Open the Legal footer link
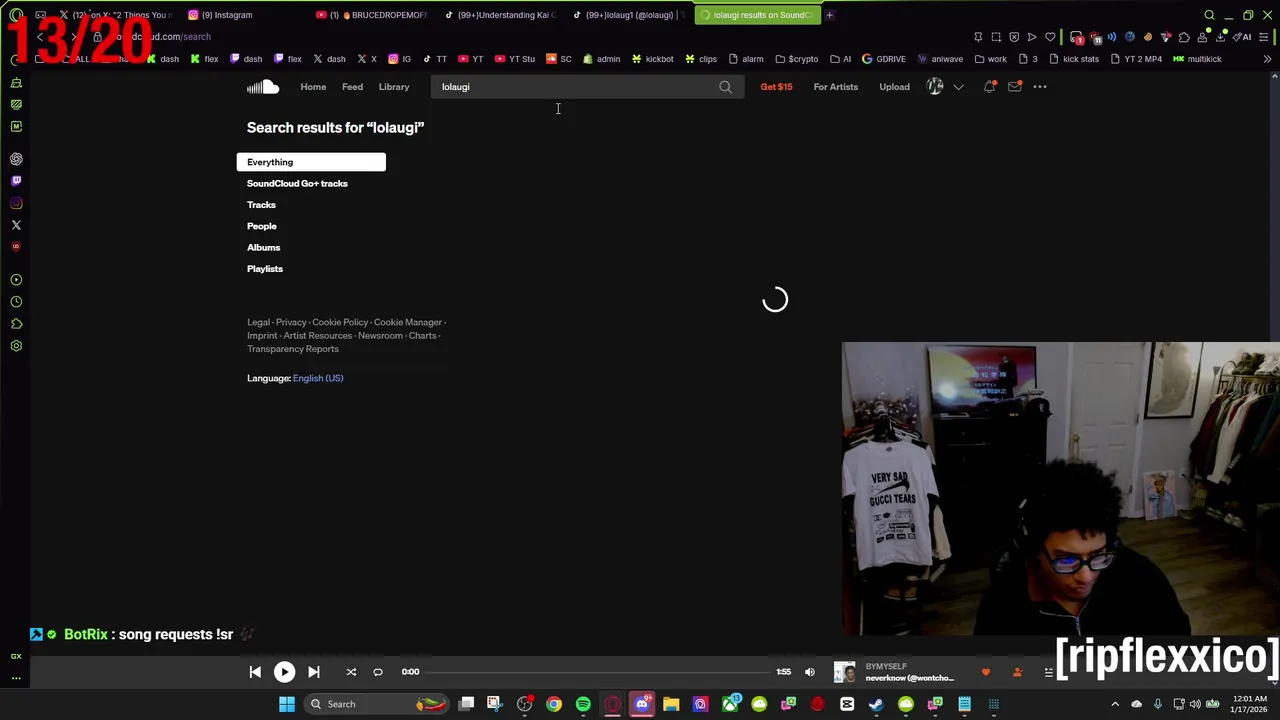 (258, 322)
